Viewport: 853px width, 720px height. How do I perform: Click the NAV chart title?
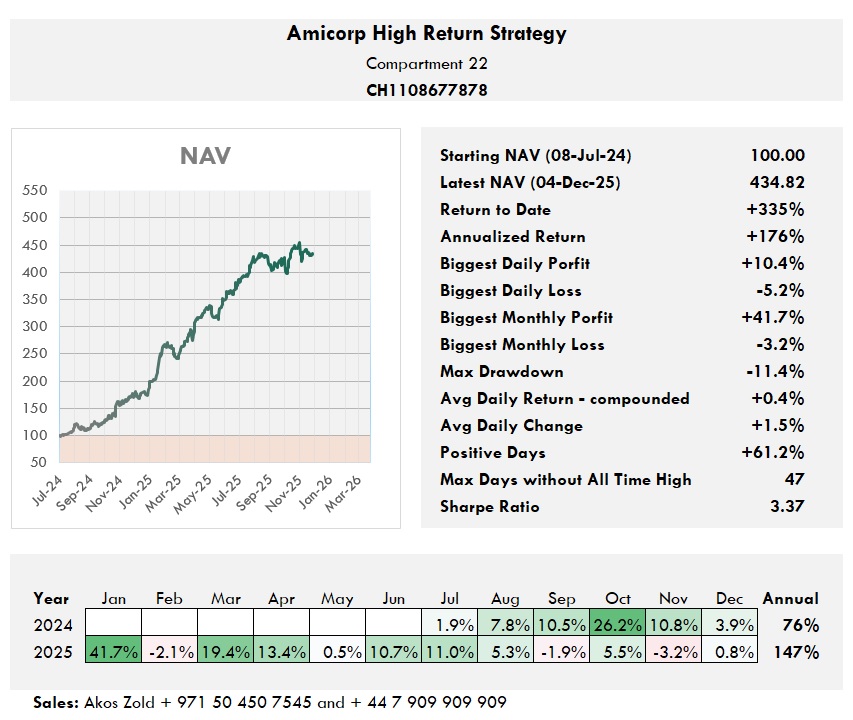tap(205, 156)
